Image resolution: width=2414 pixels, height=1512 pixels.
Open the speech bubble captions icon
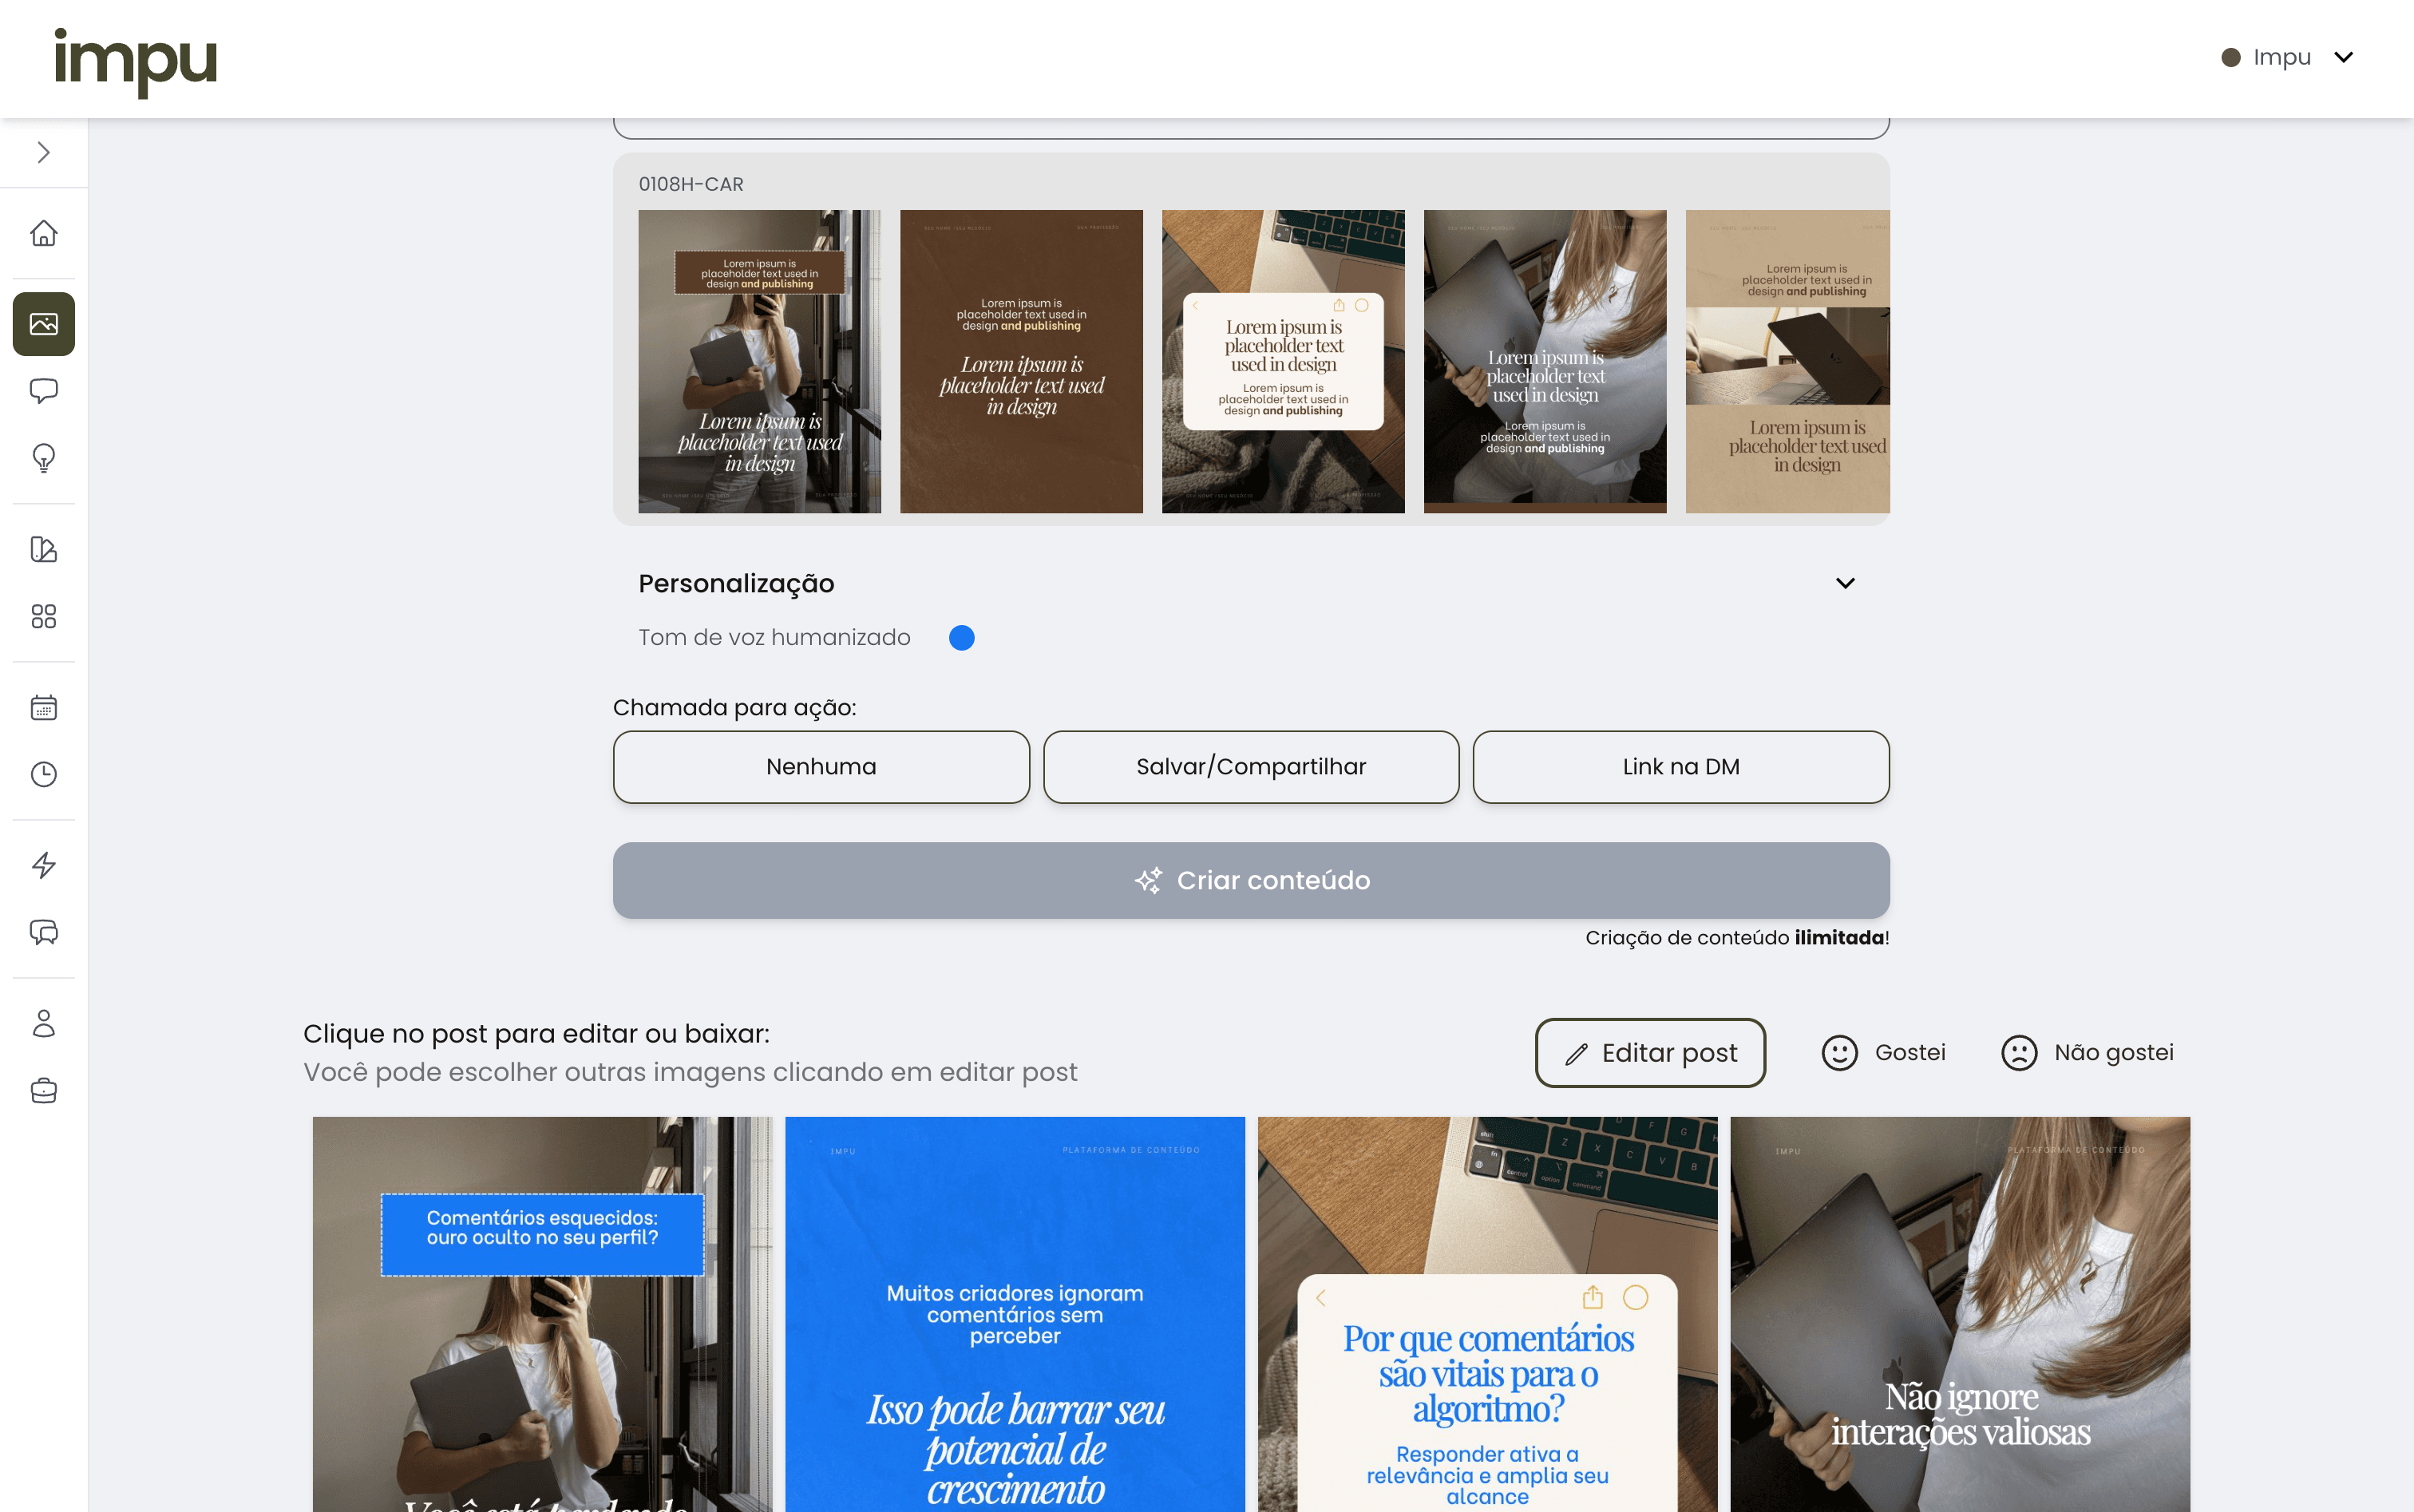[43, 390]
